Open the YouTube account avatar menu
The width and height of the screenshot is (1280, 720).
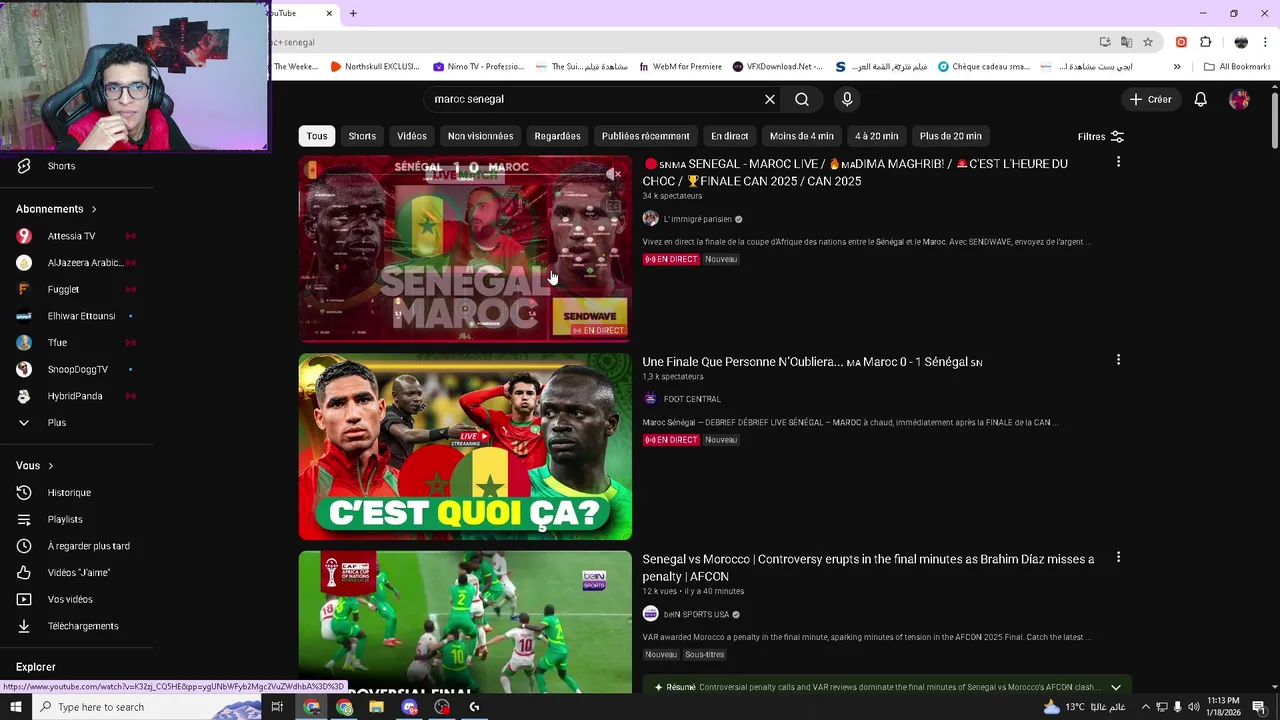click(1239, 99)
